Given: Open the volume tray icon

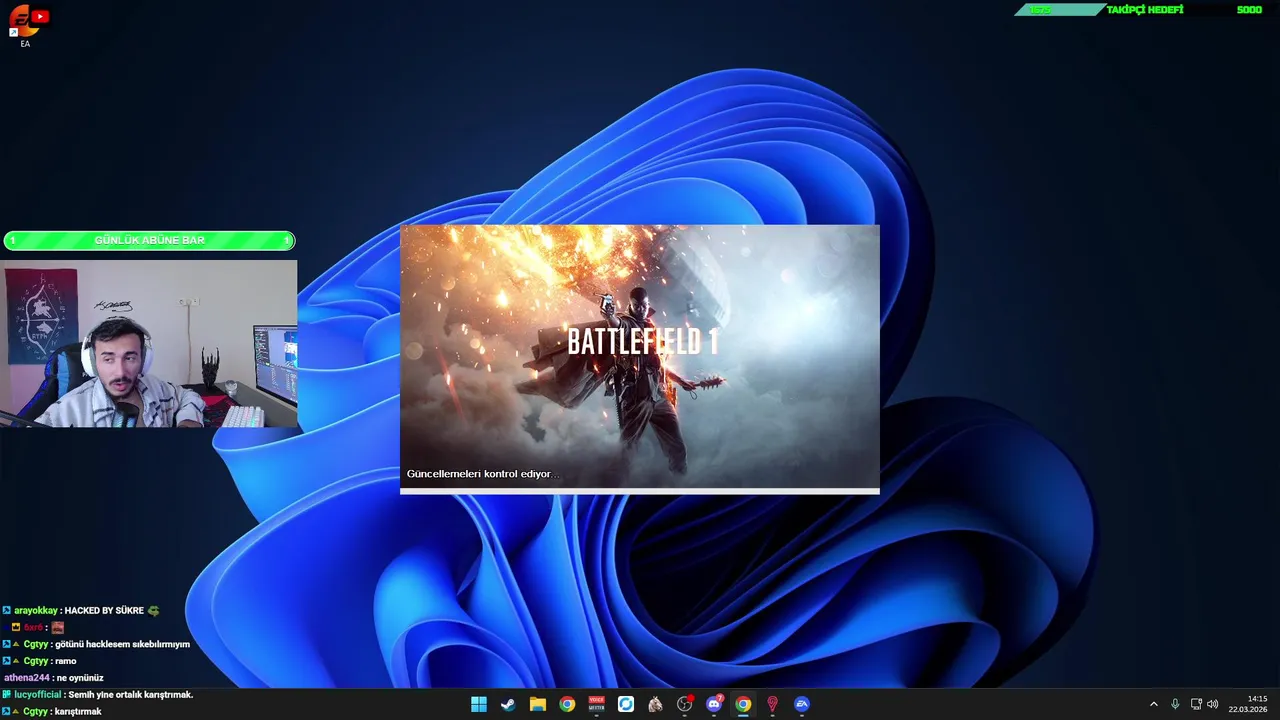Looking at the screenshot, I should [x=1213, y=704].
